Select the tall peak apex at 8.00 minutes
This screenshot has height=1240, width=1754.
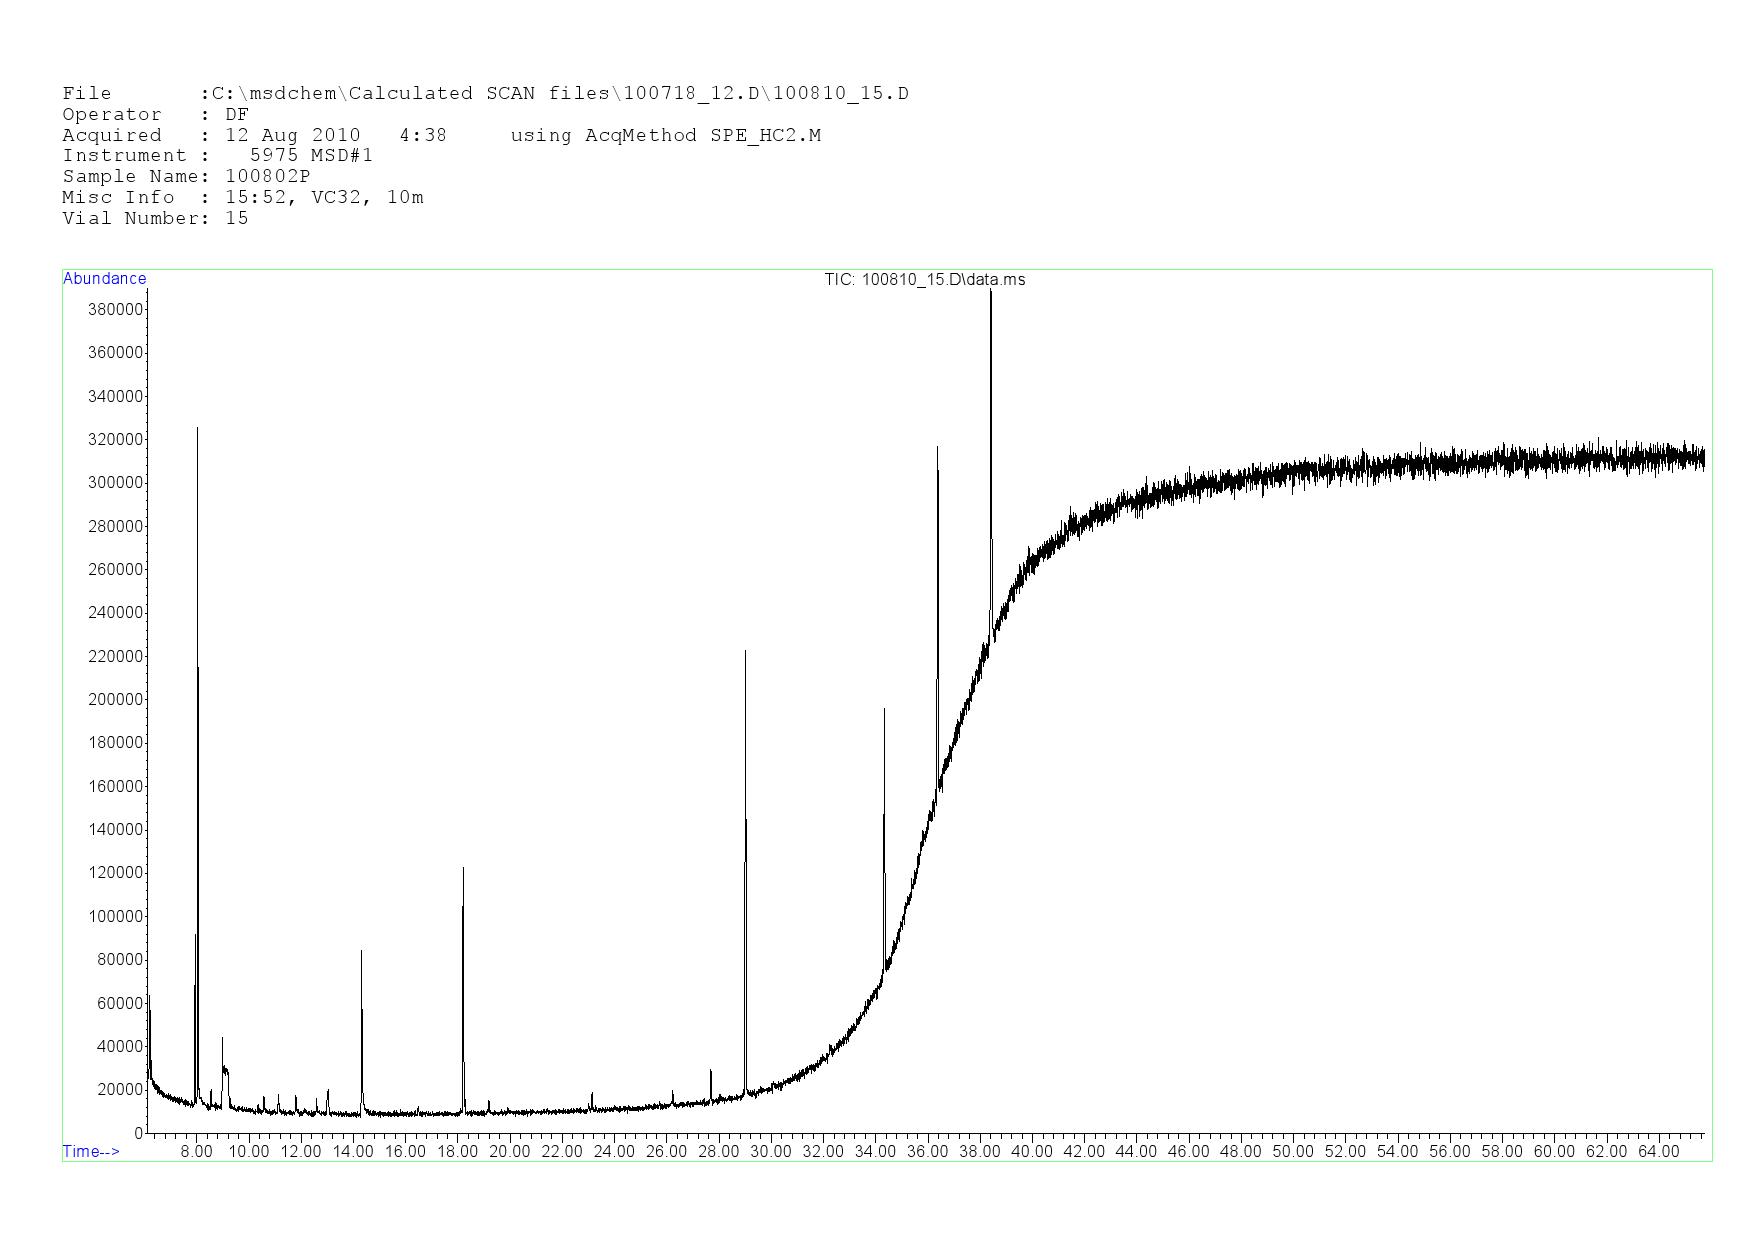tap(197, 429)
